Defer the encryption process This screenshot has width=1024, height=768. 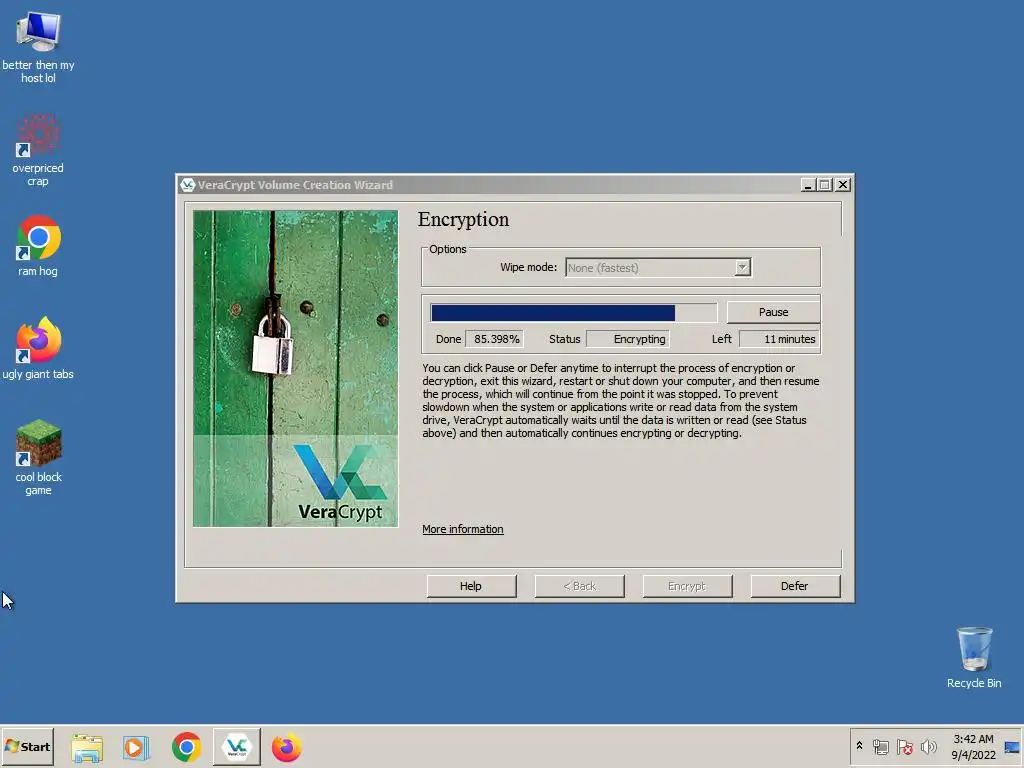[x=795, y=586]
